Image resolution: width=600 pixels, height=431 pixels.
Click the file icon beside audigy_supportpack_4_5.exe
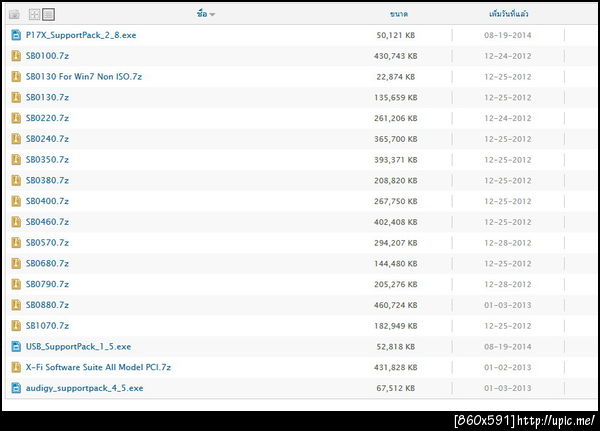(16, 388)
